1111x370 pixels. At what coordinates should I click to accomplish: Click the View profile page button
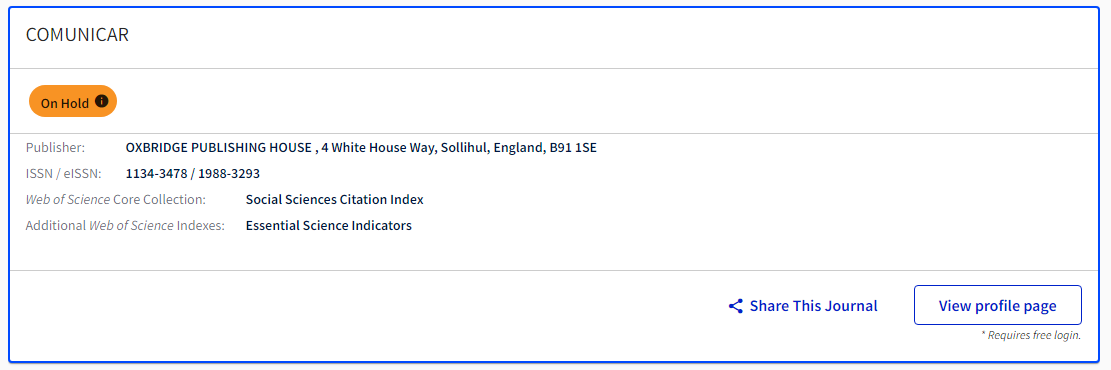tap(998, 305)
